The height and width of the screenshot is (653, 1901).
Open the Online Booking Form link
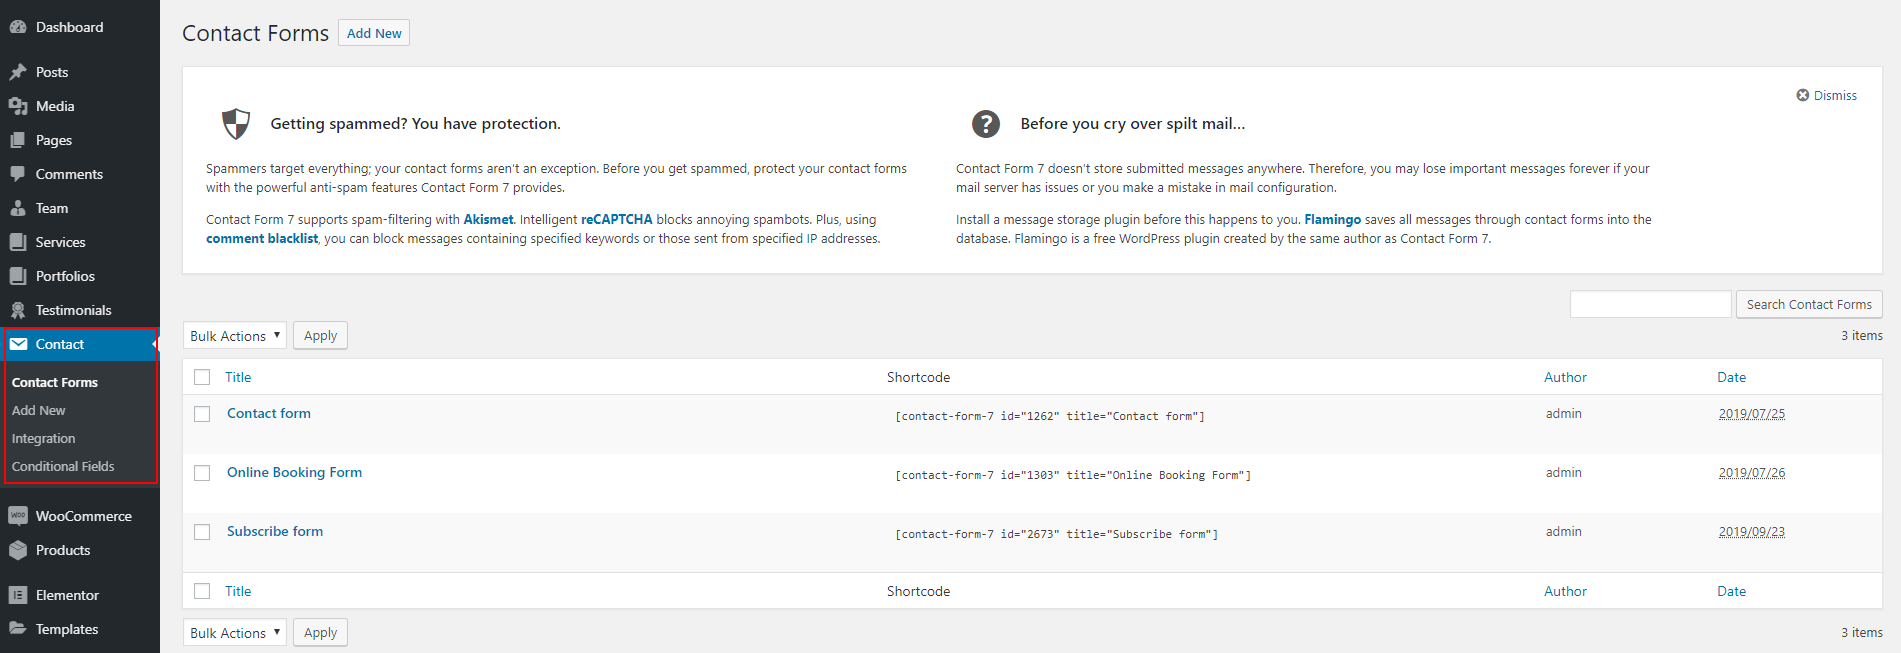[x=294, y=472]
